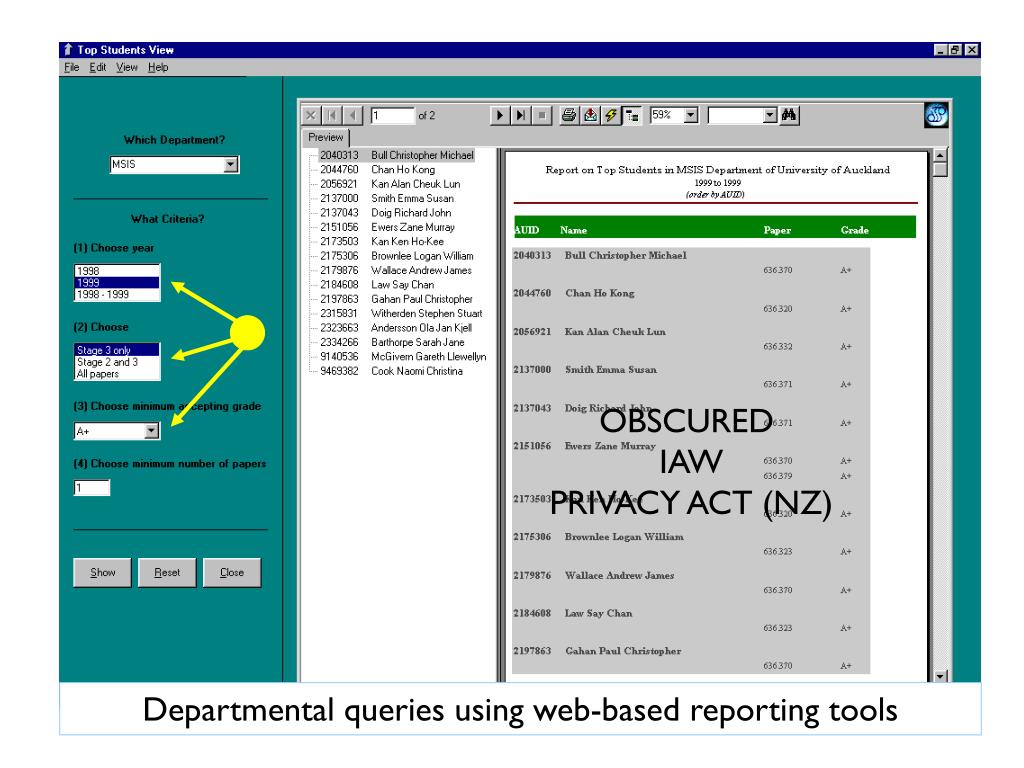Click the close current view X icon

pos(311,116)
